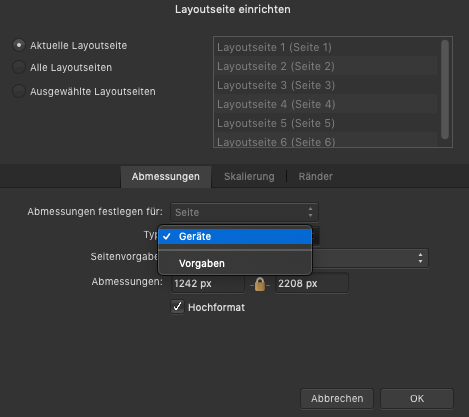This screenshot has width=469, height=417.
Task: Open the Ränder tab
Action: (315, 176)
